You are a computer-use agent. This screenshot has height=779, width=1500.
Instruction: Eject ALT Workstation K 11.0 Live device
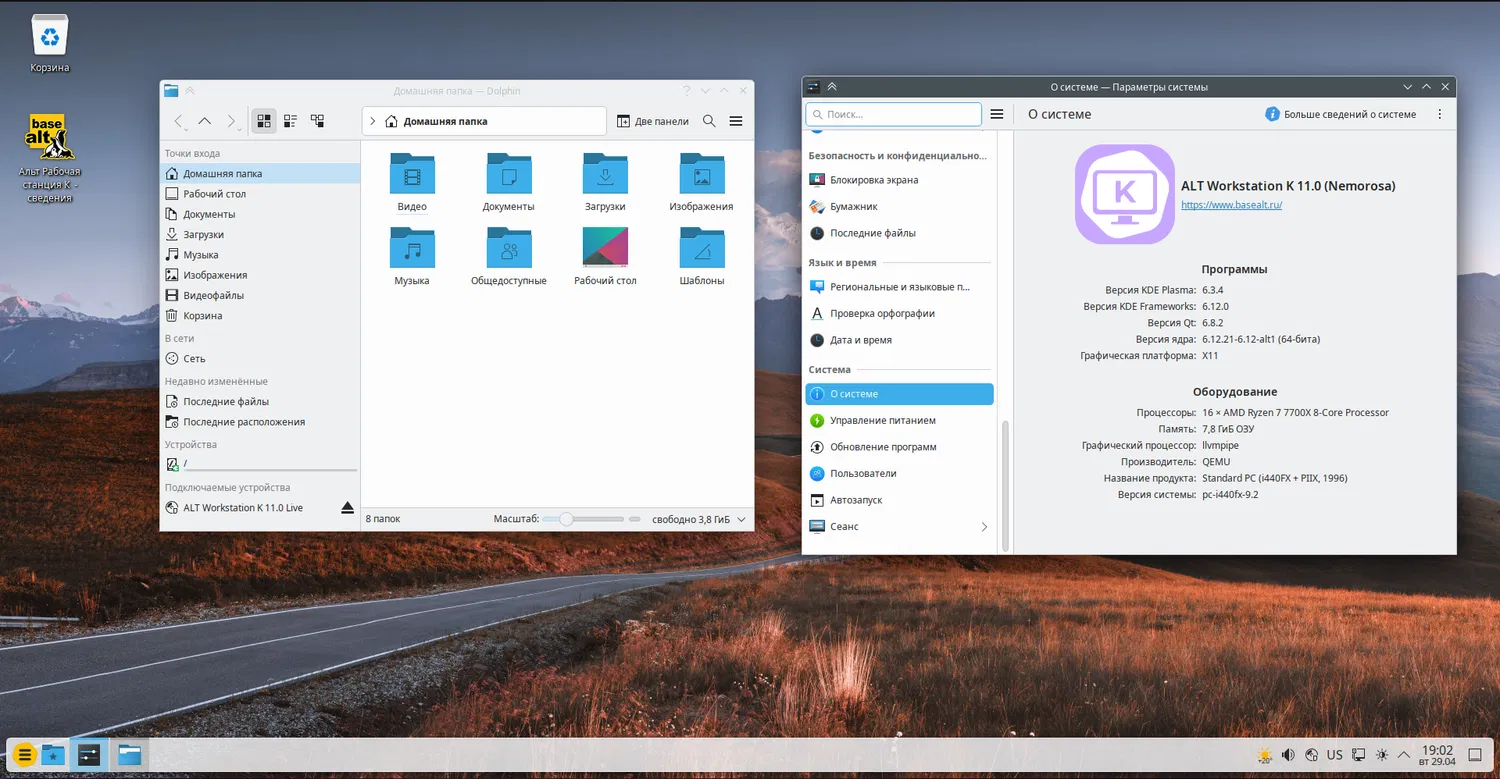pyautogui.click(x=347, y=508)
